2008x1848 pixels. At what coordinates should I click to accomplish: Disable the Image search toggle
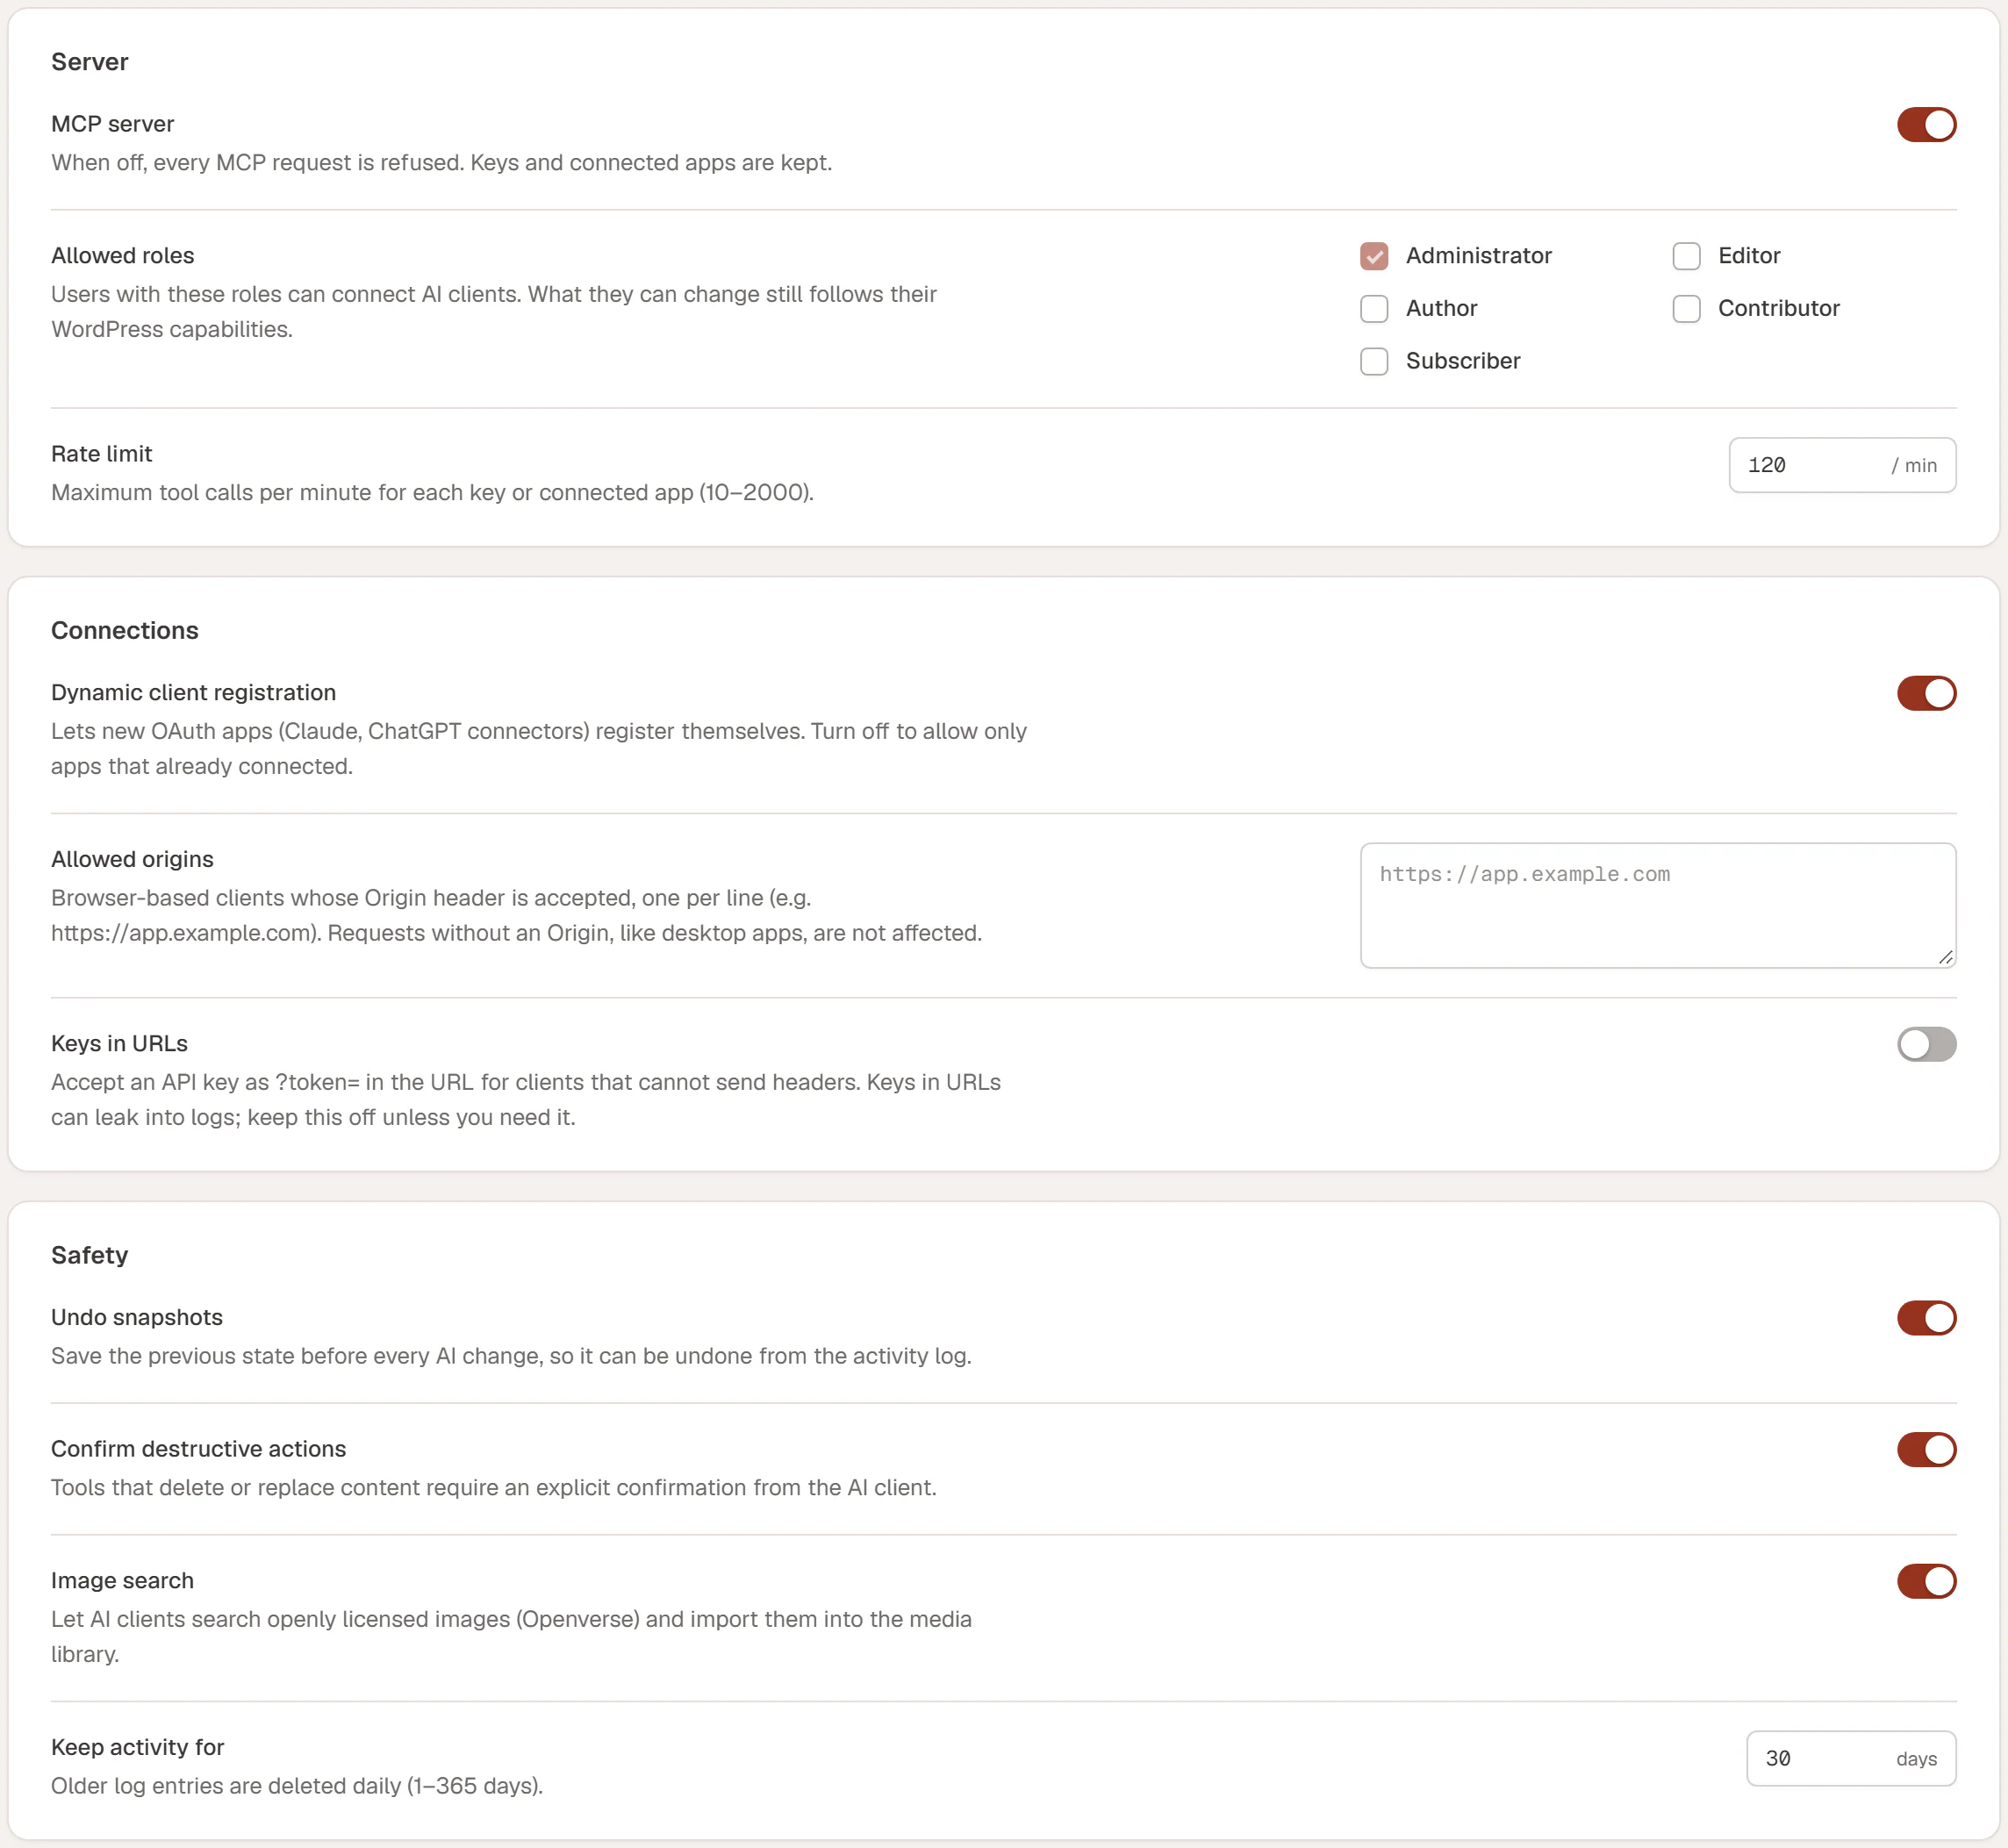[x=1926, y=1581]
